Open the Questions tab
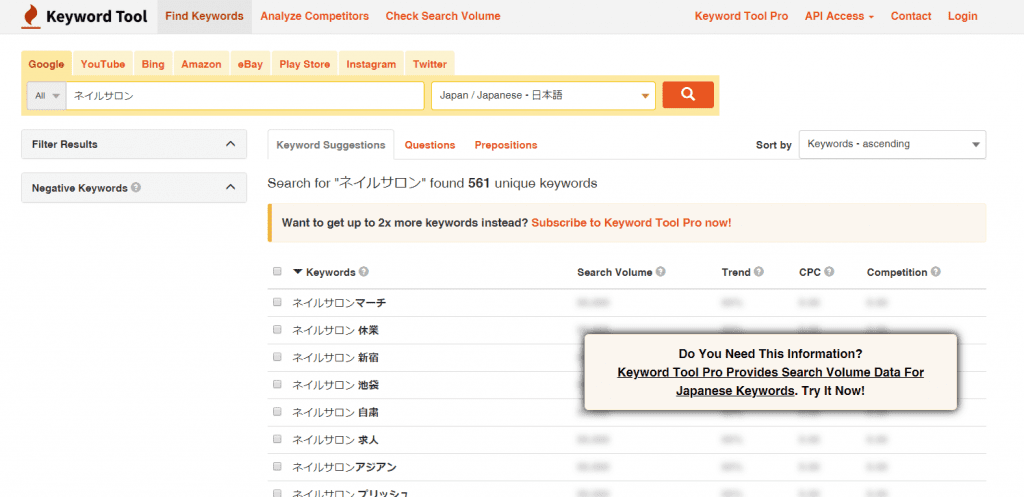The width and height of the screenshot is (1024, 497). 430,145
